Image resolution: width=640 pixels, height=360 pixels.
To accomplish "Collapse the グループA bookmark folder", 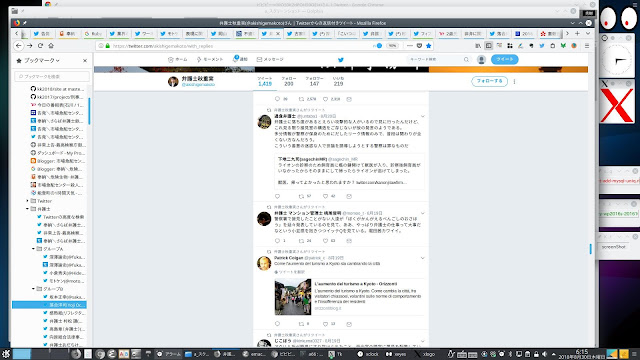I will tap(33, 249).
